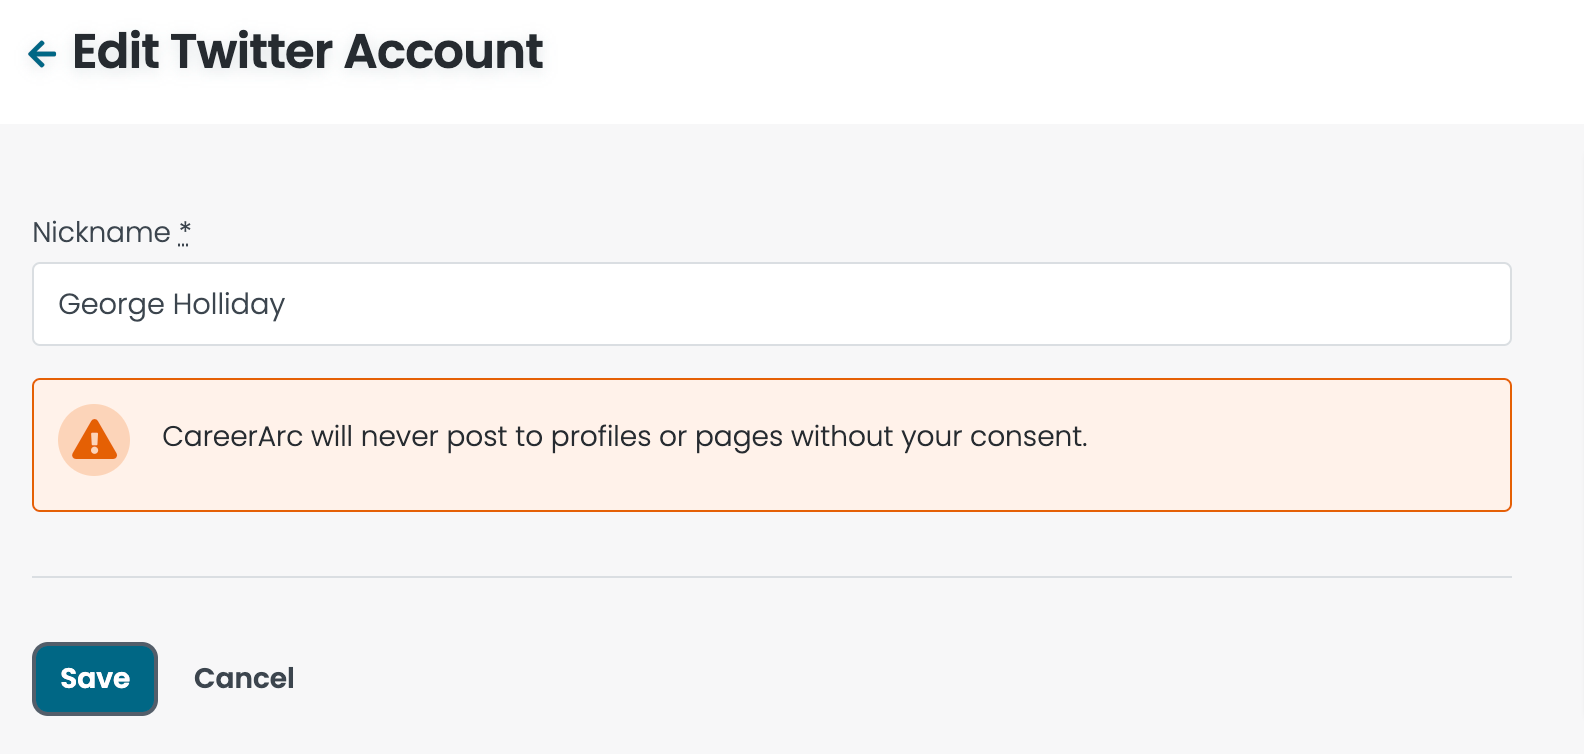The image size is (1584, 754).
Task: Click the CareerArc consent notice text
Action: coord(625,437)
